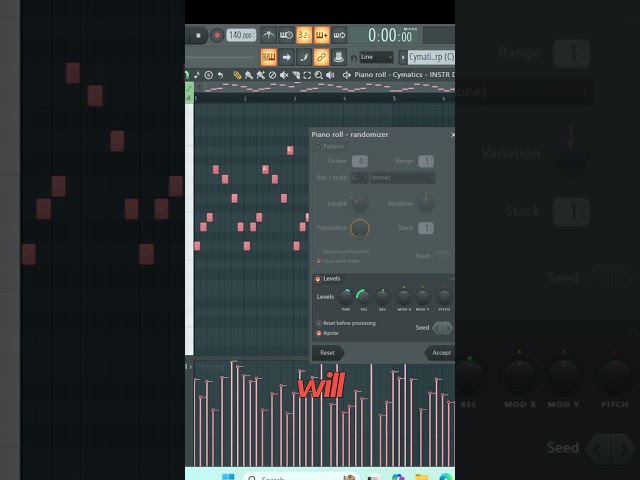Select the Paint brush tool

(249, 75)
